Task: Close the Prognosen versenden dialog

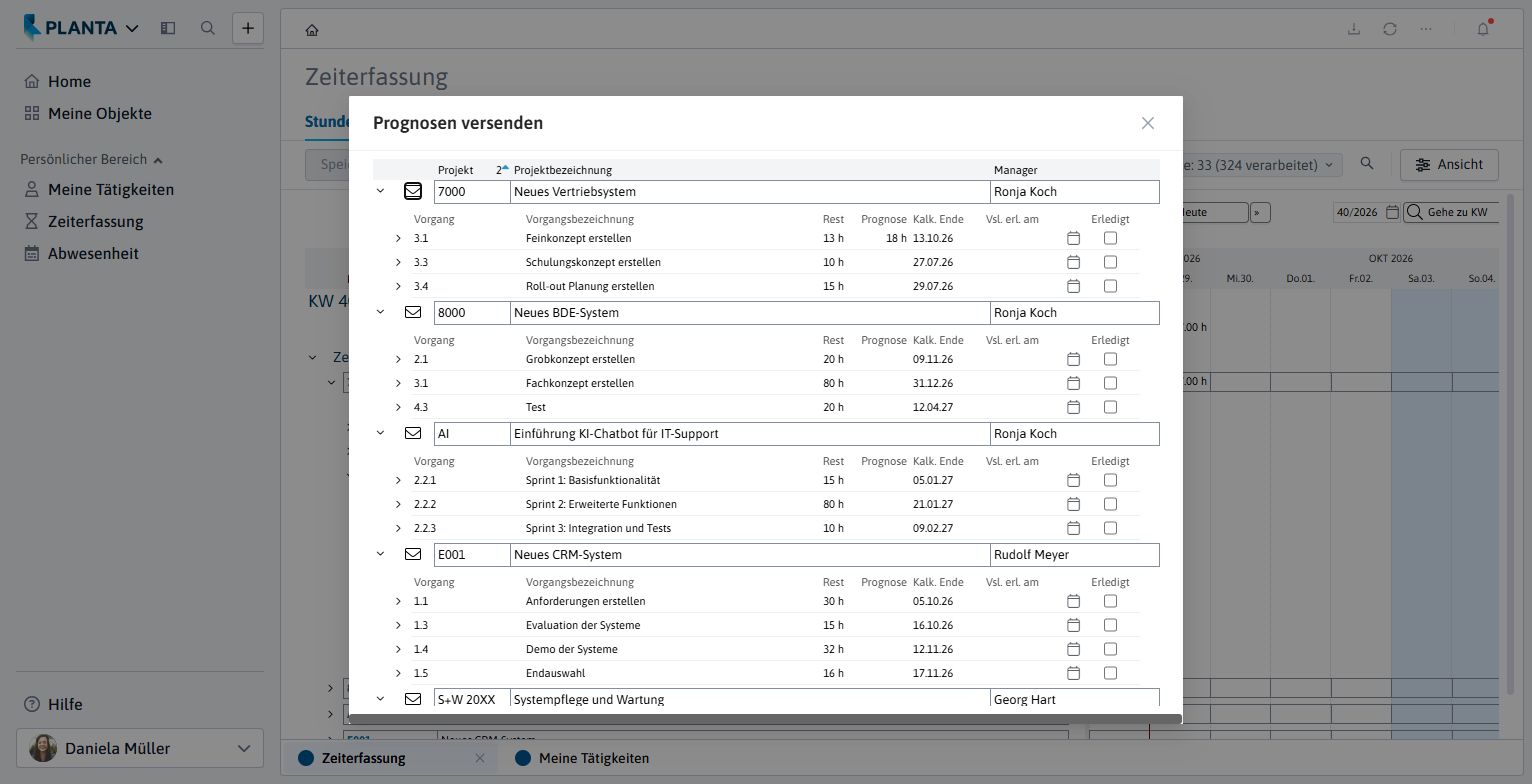Action: (x=1148, y=123)
